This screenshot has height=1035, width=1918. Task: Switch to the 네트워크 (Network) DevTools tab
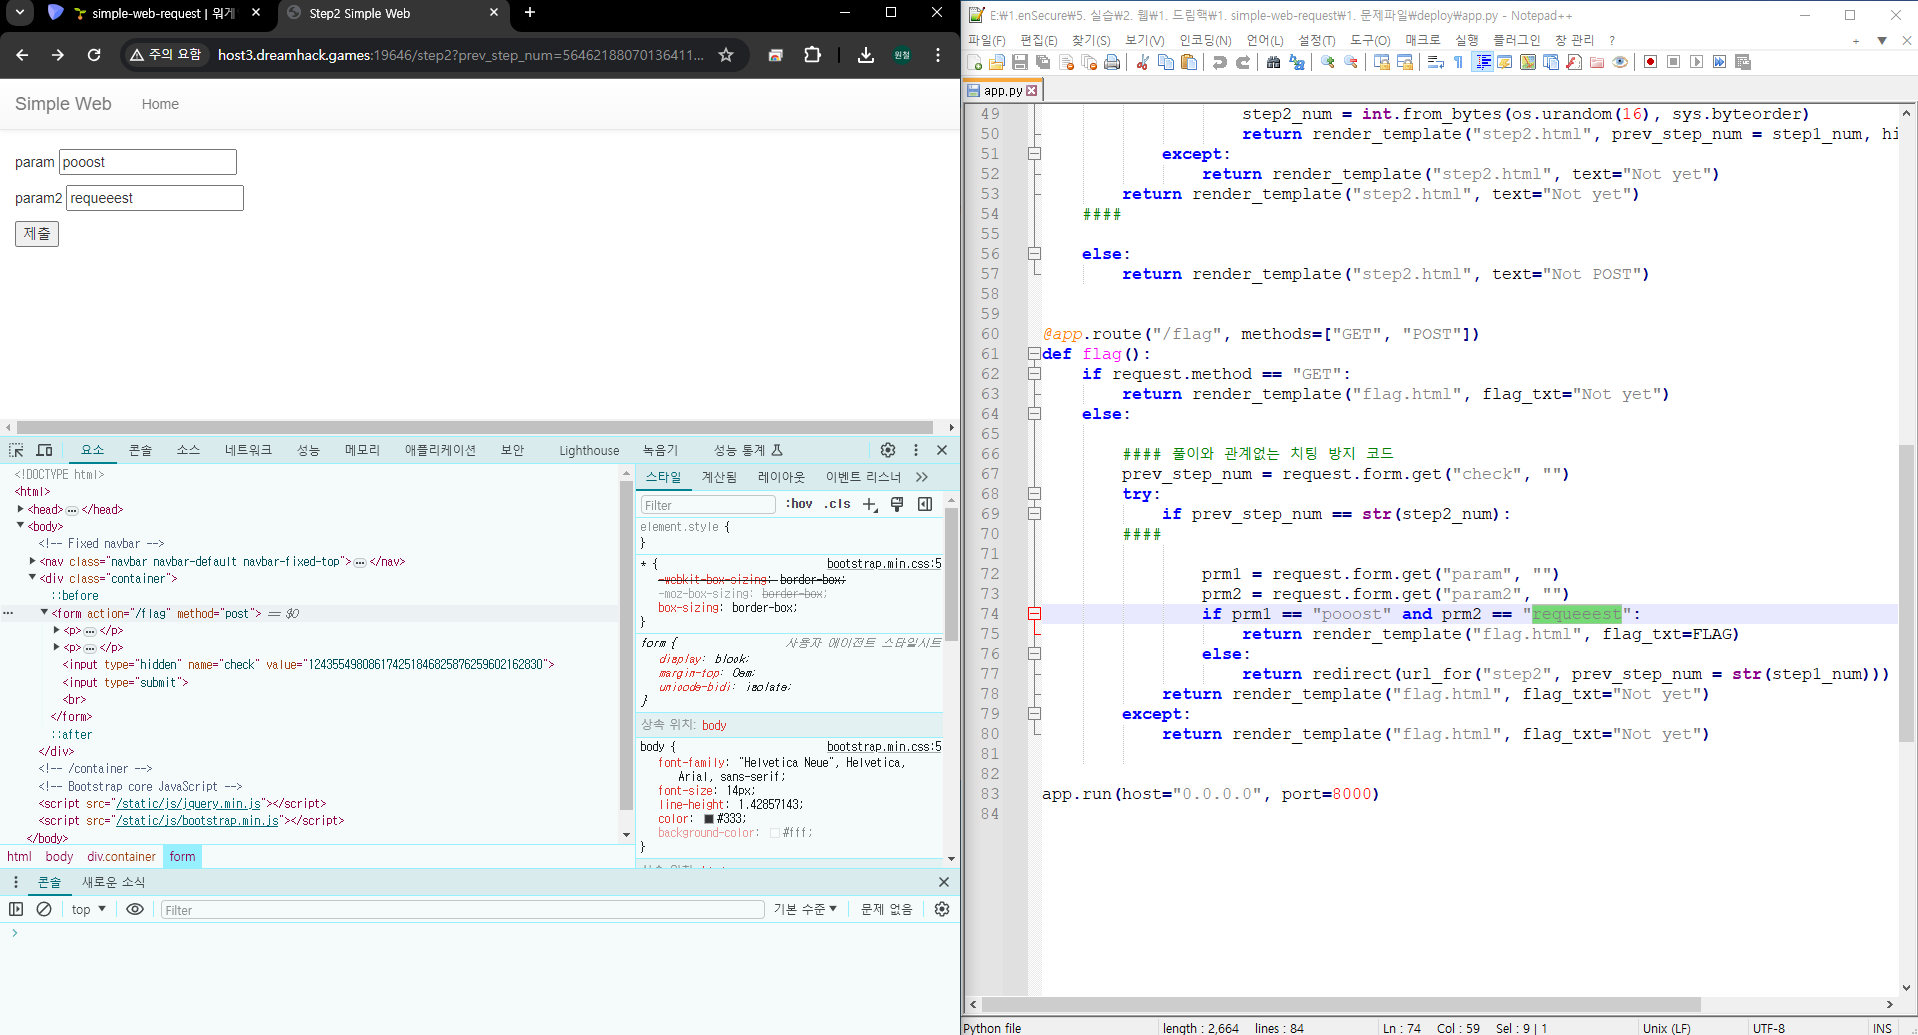point(248,450)
